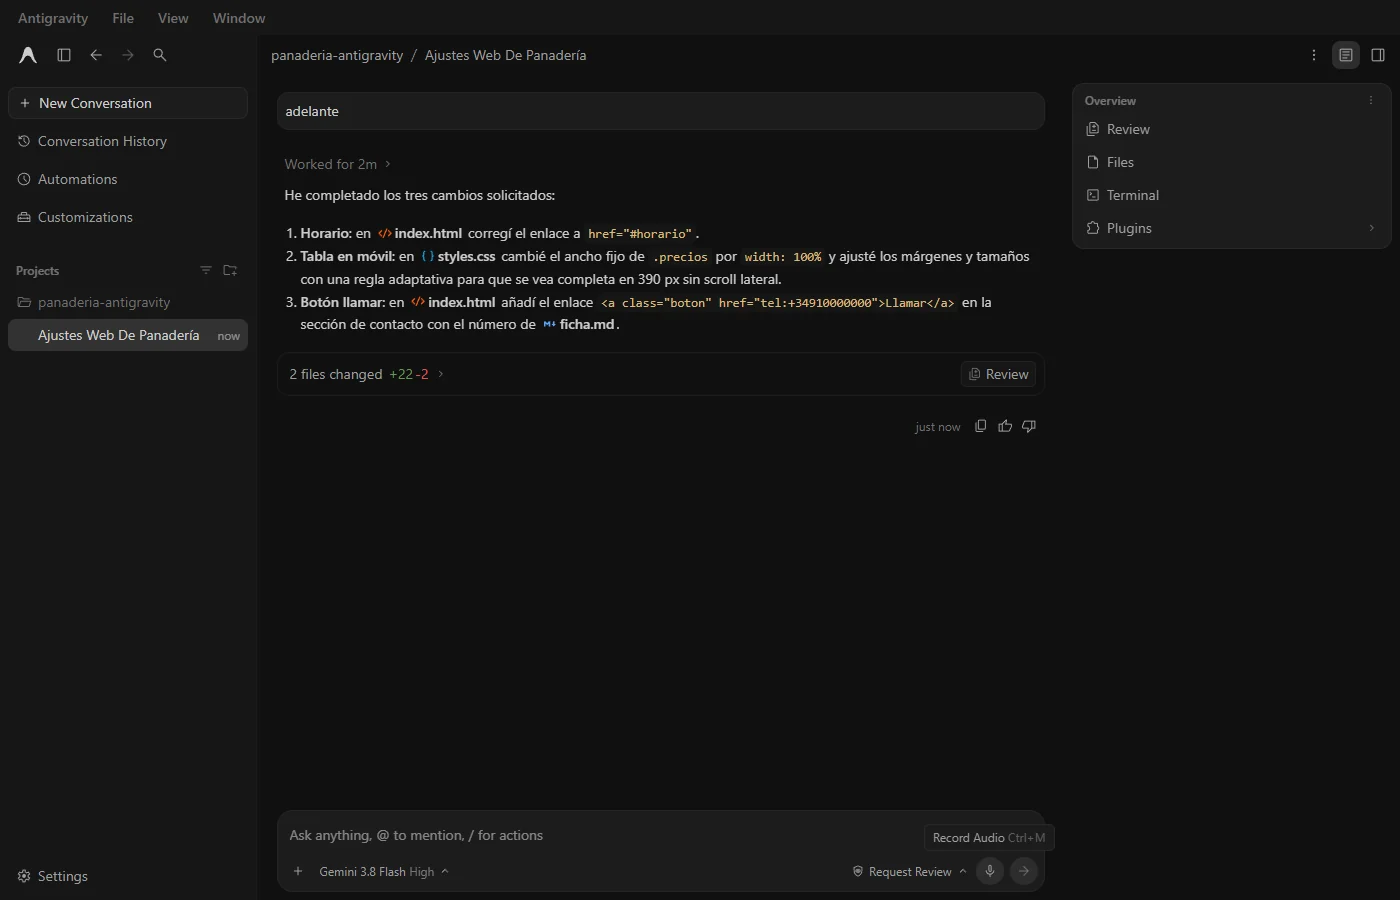Click the Review button beside files changed
This screenshot has width=1400, height=900.
point(998,374)
